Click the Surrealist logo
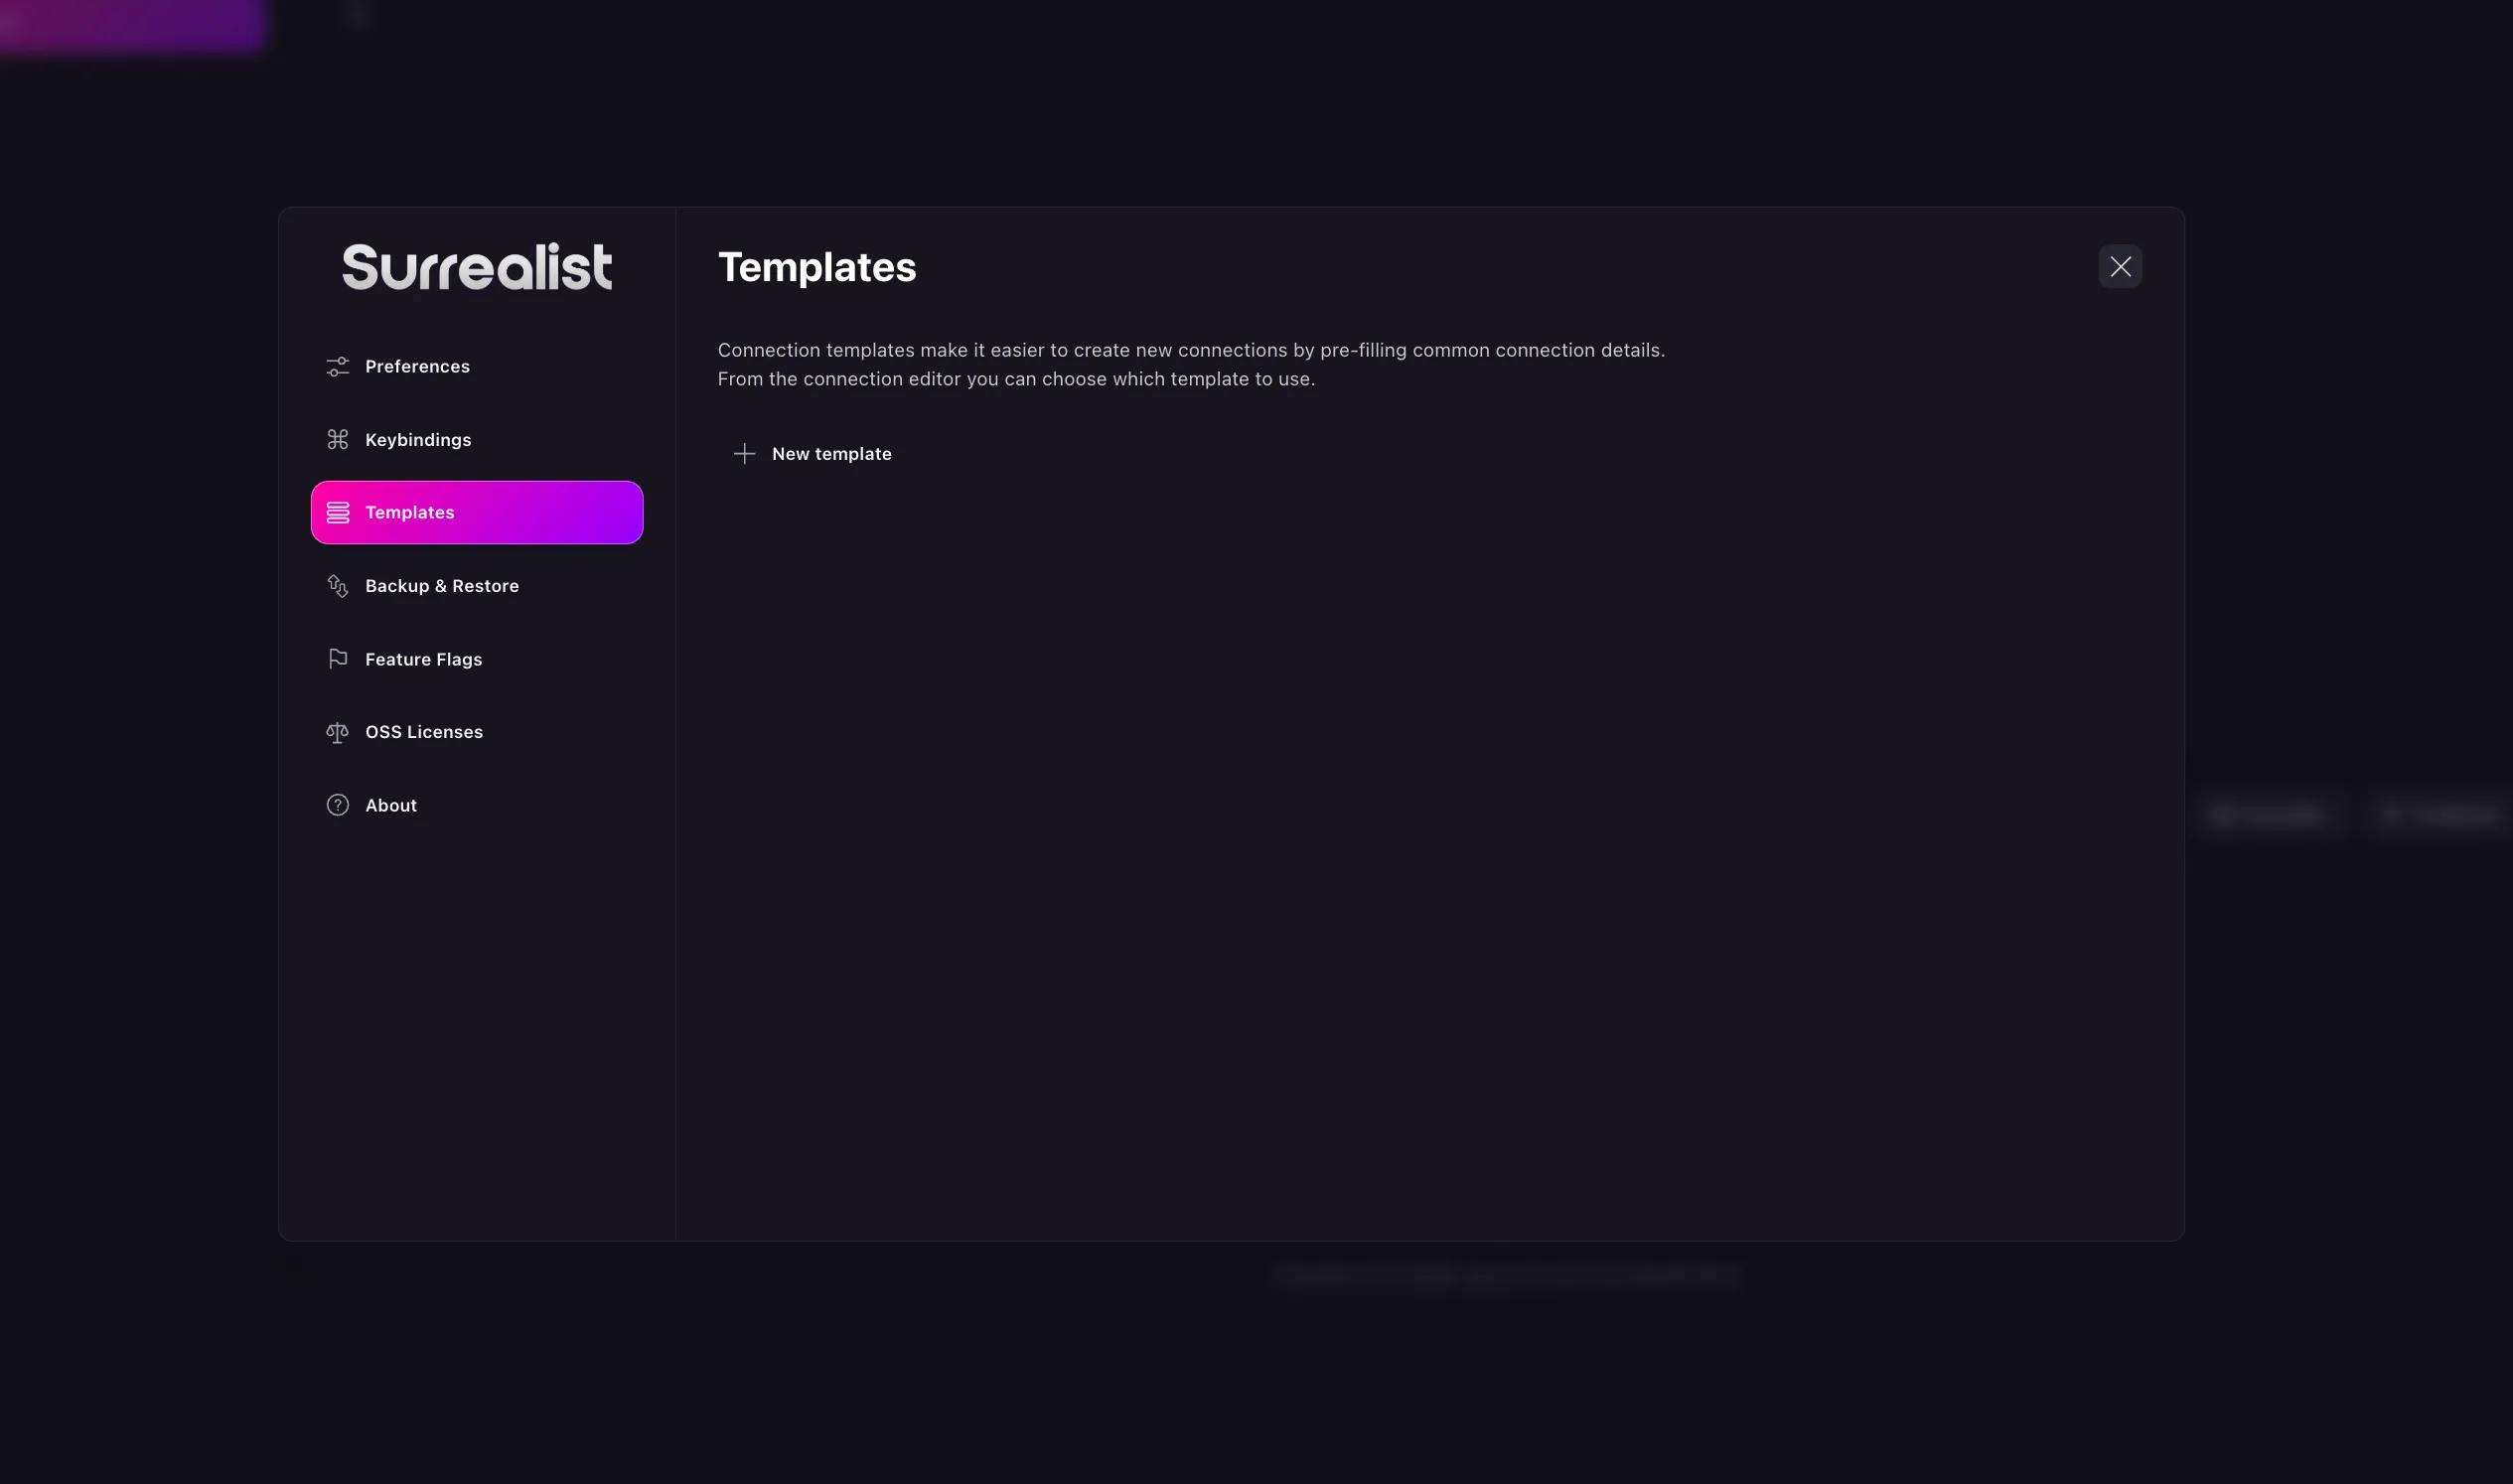The height and width of the screenshot is (1484, 2513). tap(476, 265)
